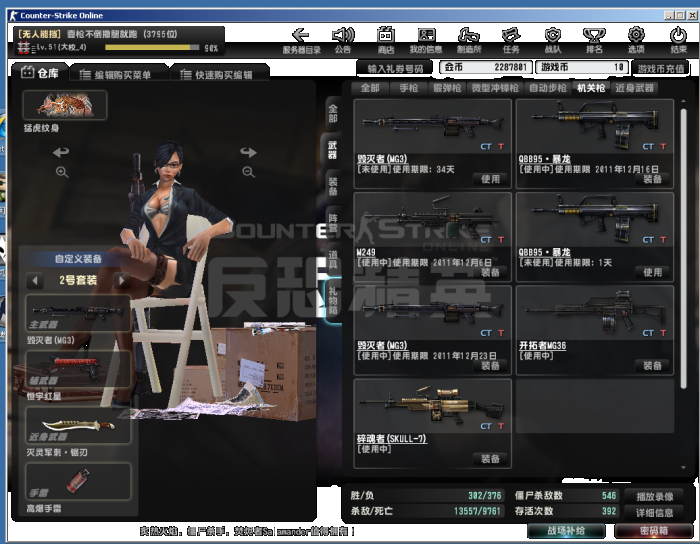This screenshot has height=544, width=700.
Task: Open the 我的信息 profile icon
Action: tap(426, 36)
